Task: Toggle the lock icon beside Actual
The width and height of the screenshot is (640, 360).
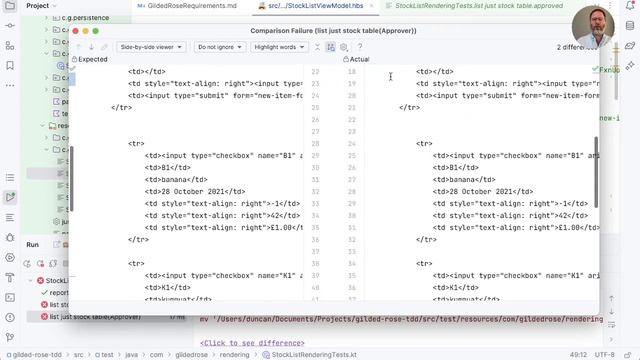Action: pyautogui.click(x=346, y=60)
